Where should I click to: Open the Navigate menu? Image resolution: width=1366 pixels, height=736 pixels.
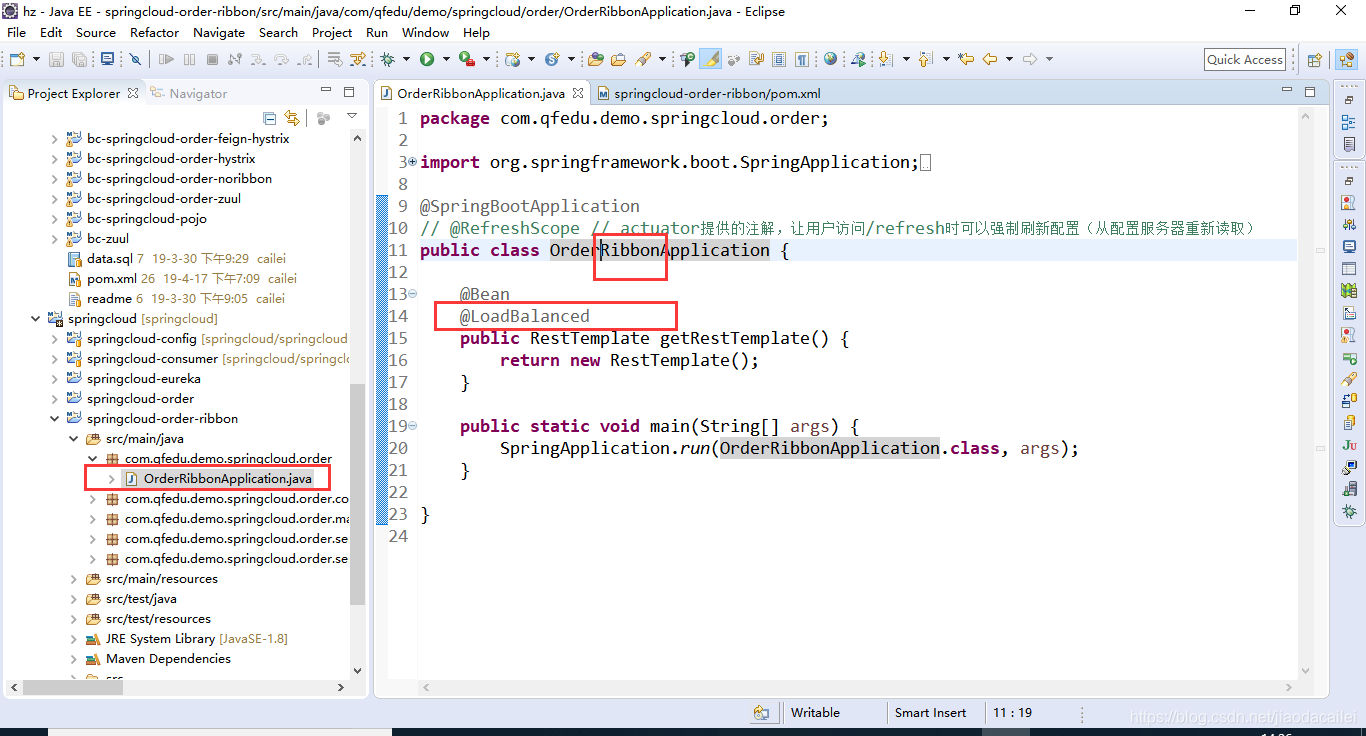pos(219,32)
